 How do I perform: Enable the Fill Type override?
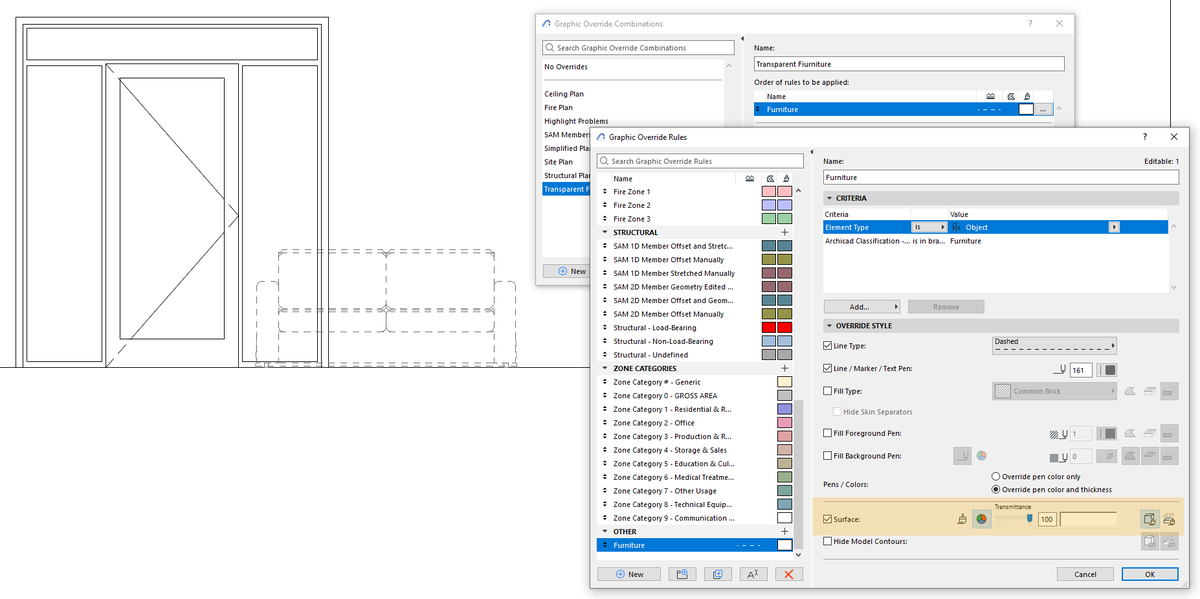[825, 390]
